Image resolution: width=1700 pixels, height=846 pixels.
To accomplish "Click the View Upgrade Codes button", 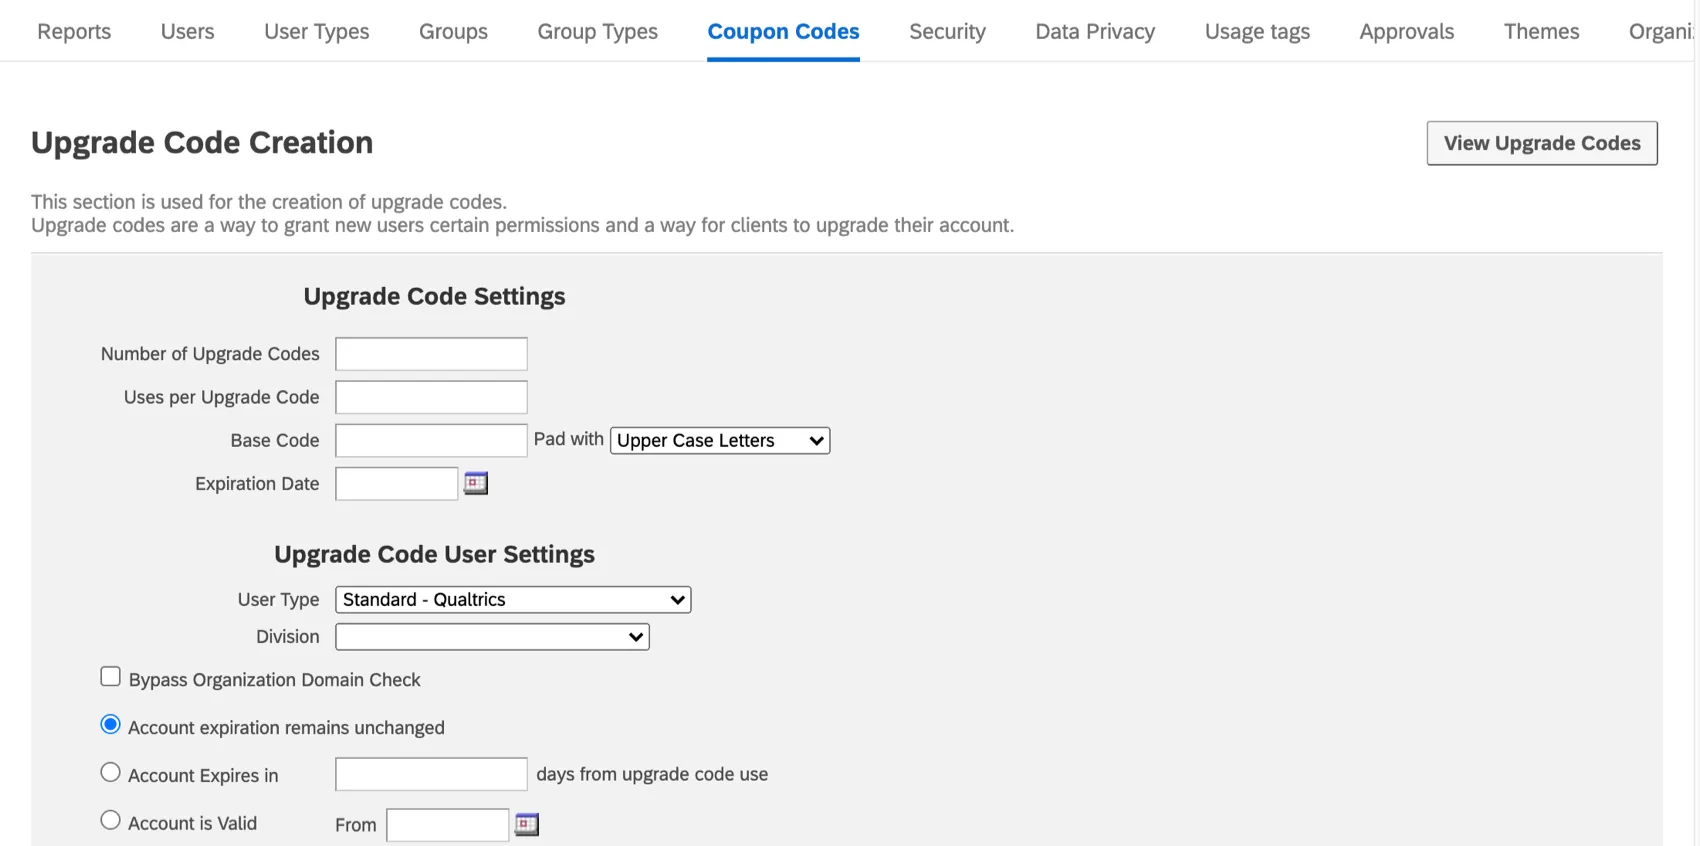I will coord(1541,143).
